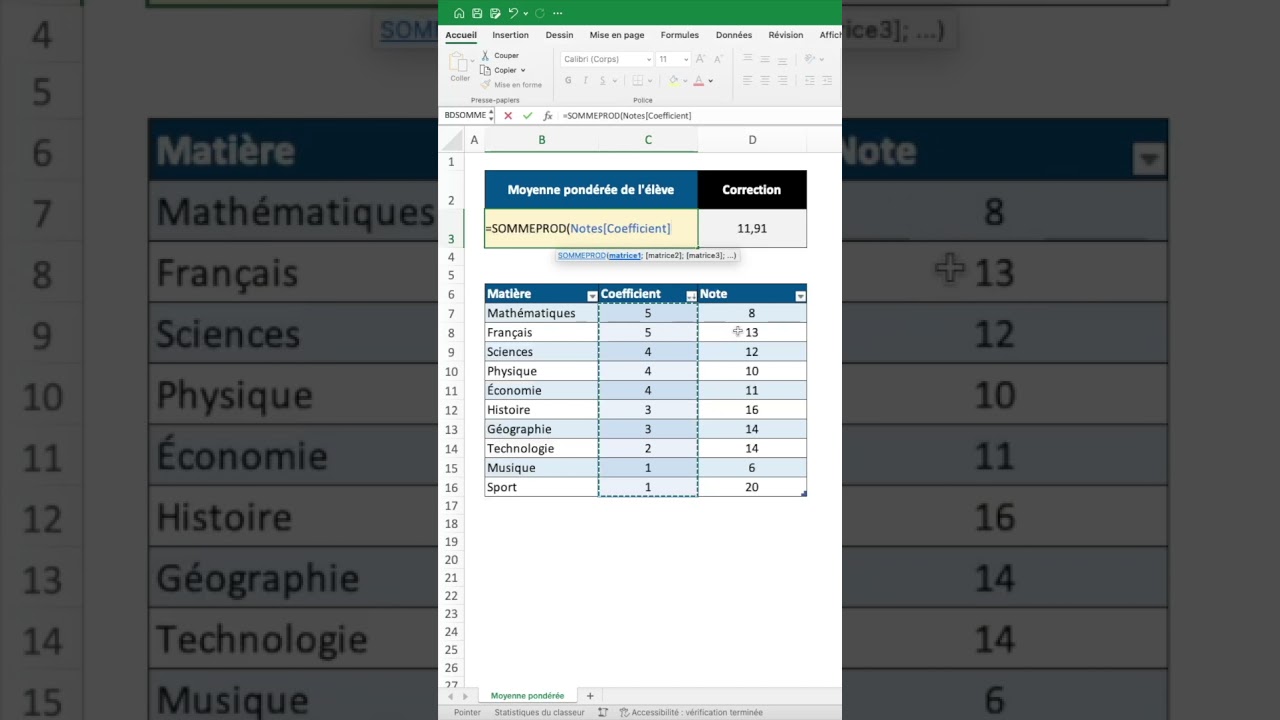Open the Matière column filter dropdown

592,296
